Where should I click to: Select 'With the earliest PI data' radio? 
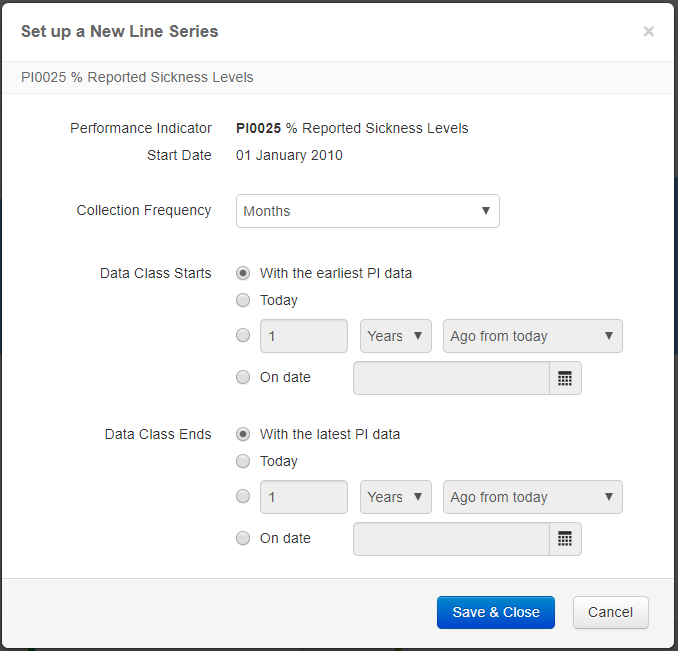[x=243, y=273]
